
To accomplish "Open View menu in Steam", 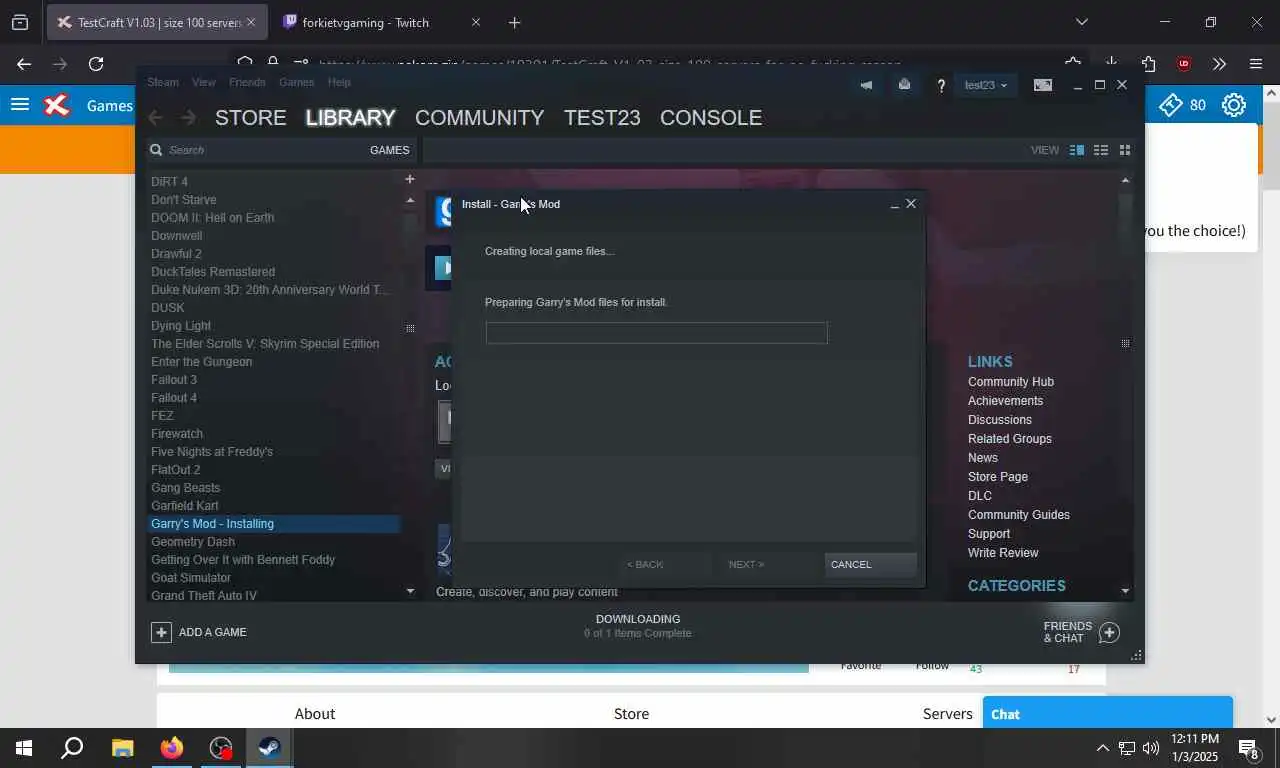I will click(204, 82).
